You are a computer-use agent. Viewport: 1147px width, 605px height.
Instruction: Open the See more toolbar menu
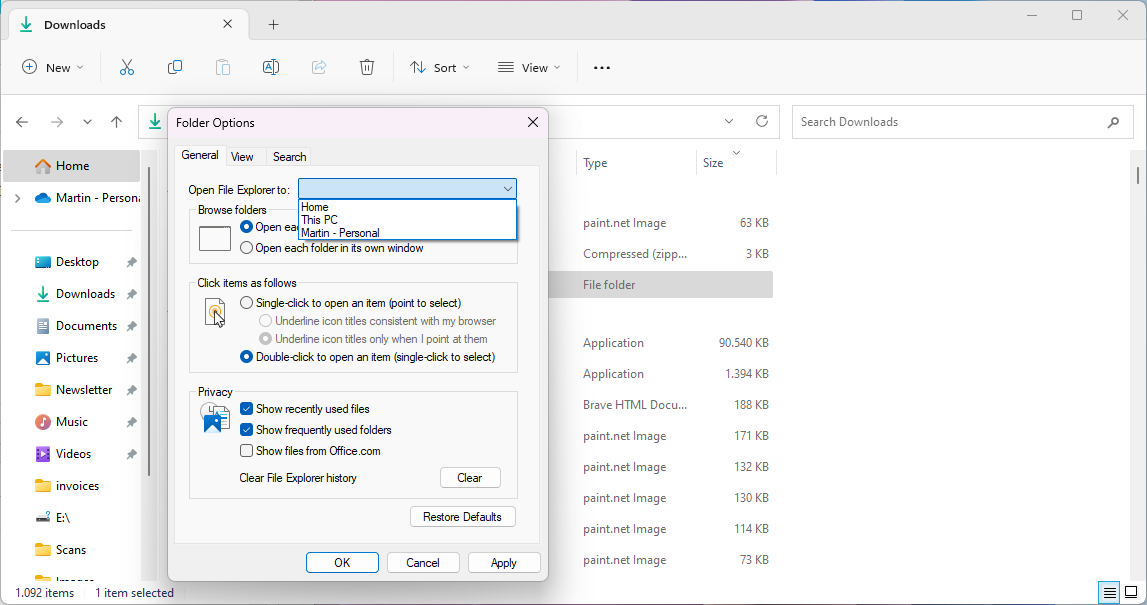point(601,67)
